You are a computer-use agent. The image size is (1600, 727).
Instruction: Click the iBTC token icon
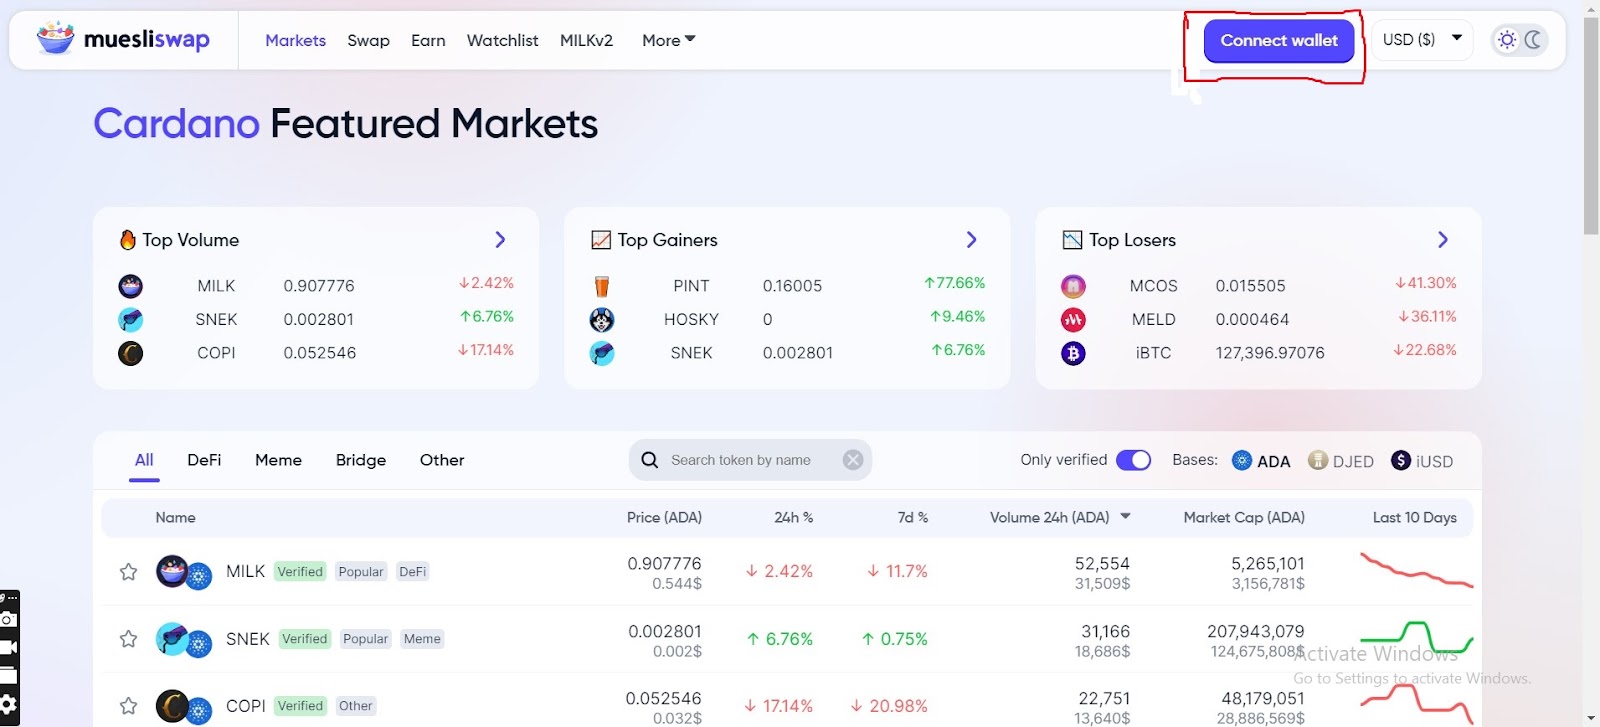pos(1073,353)
